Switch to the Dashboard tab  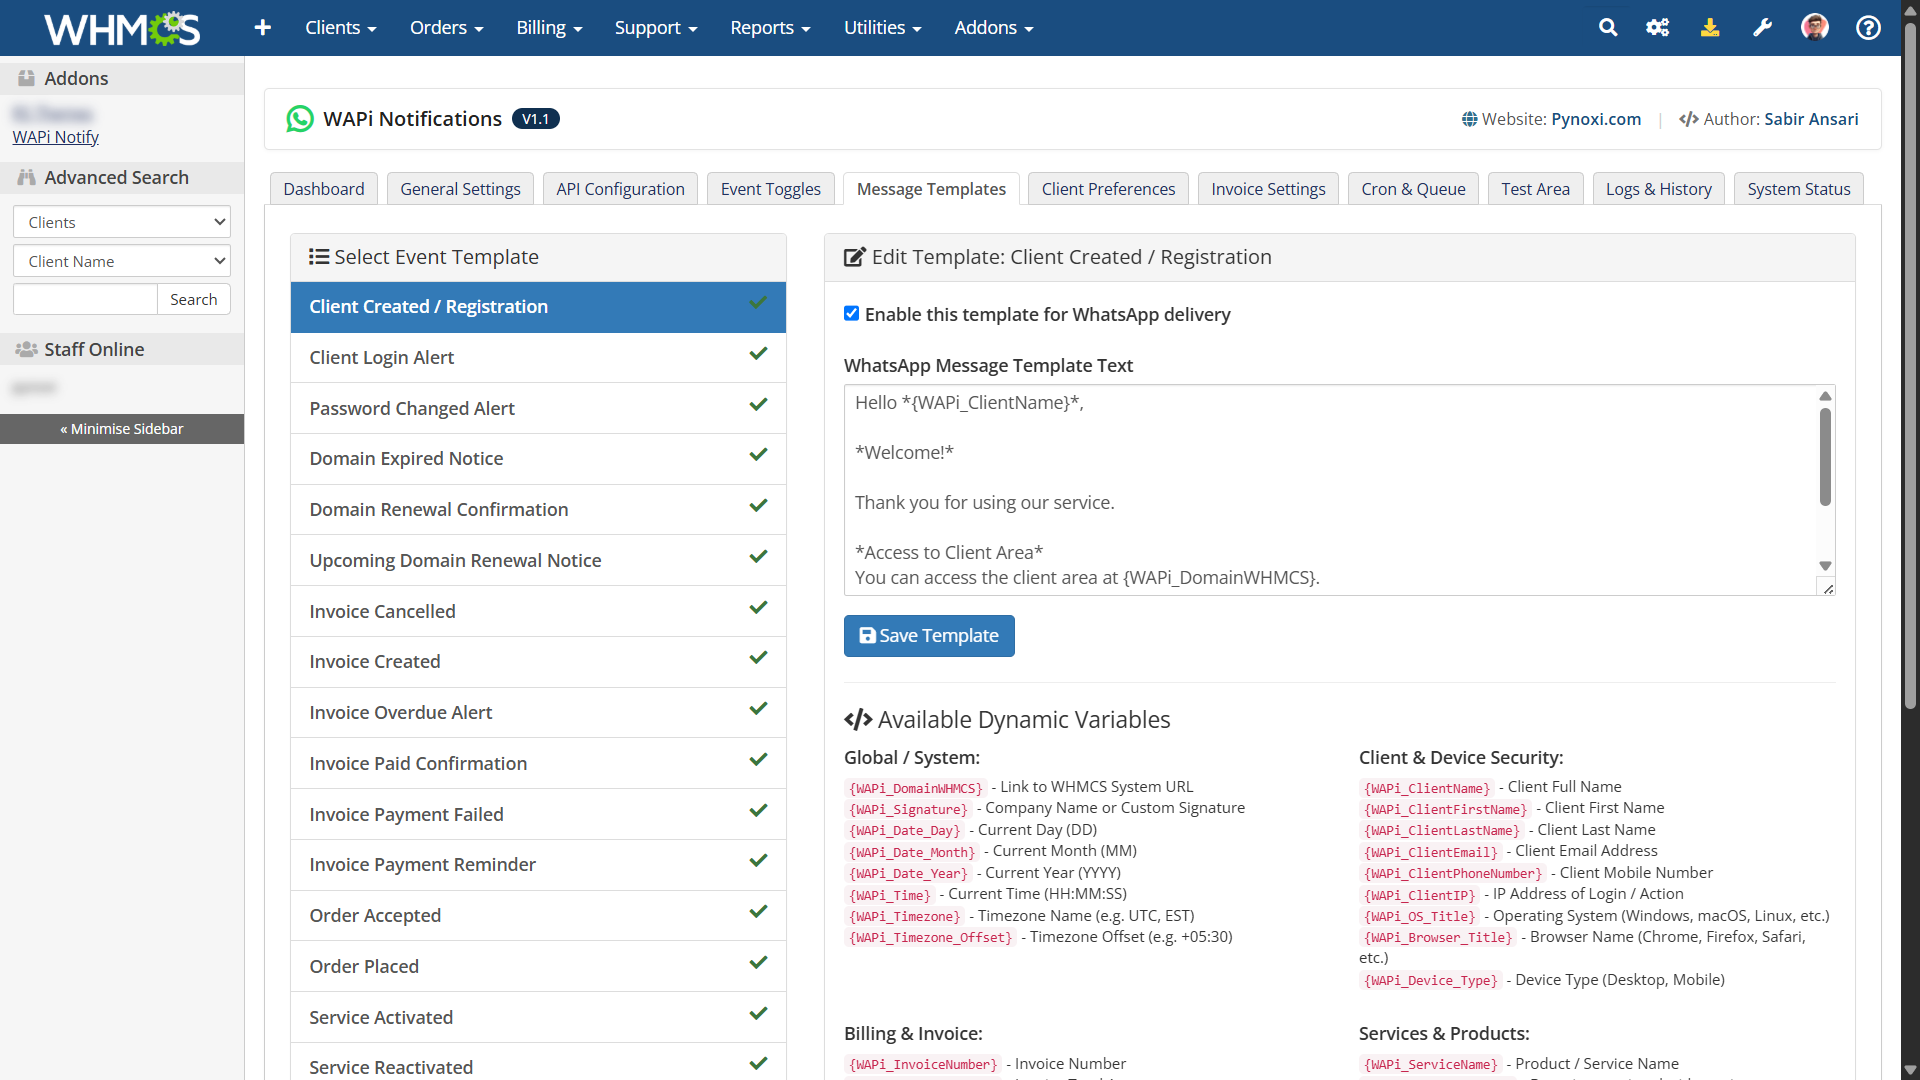(324, 189)
